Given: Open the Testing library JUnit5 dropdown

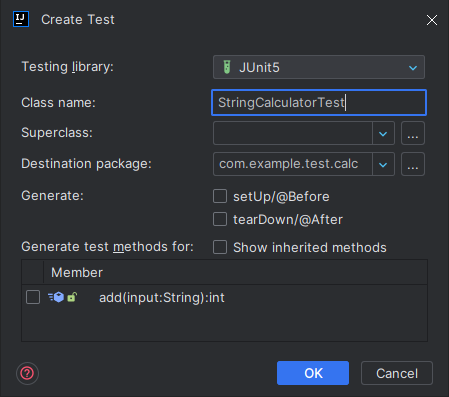Looking at the screenshot, I should tap(319, 67).
